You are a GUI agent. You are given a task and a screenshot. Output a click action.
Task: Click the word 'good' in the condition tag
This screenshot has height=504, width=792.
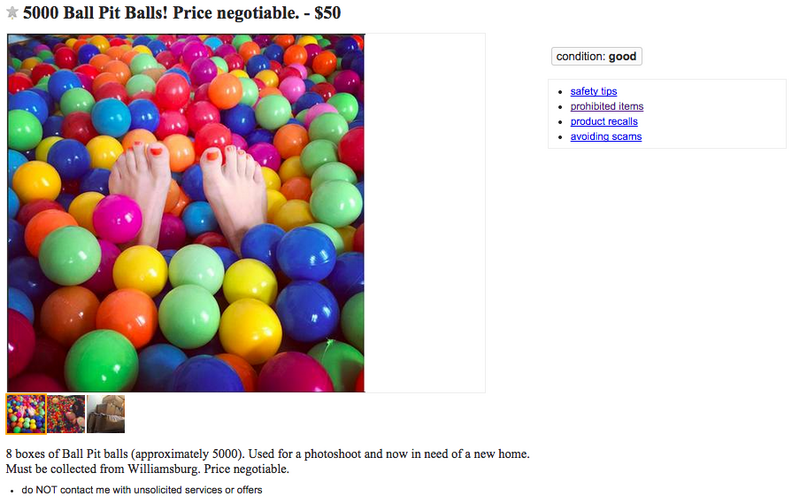(x=622, y=57)
